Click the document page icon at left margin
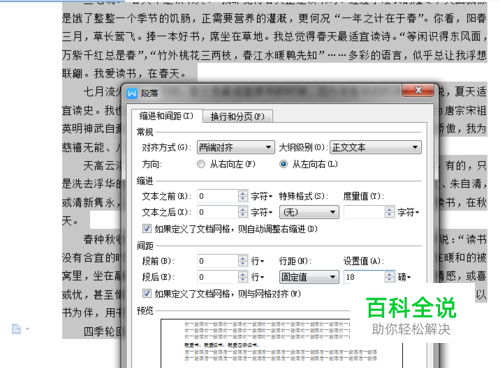Screen dimensions: 500x368 (x=16, y=329)
